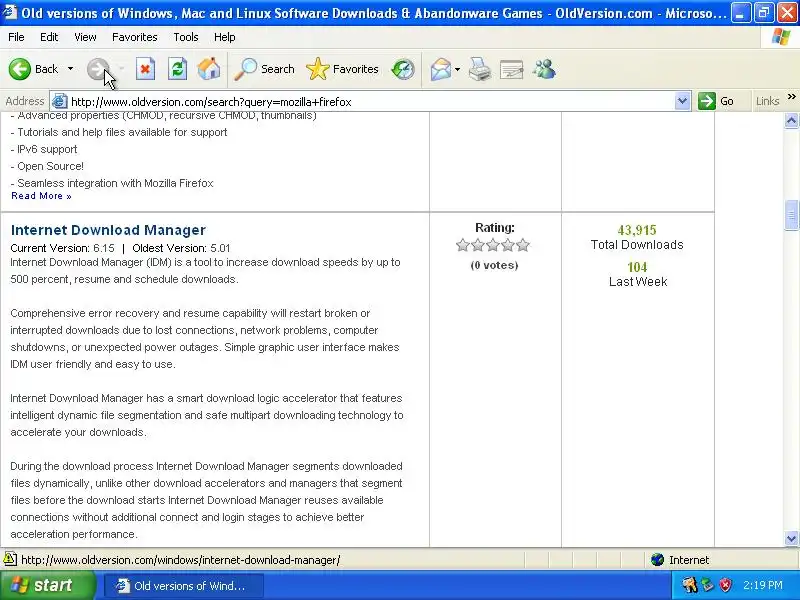Open the Favorites menu
This screenshot has width=800, height=600.
pos(135,37)
